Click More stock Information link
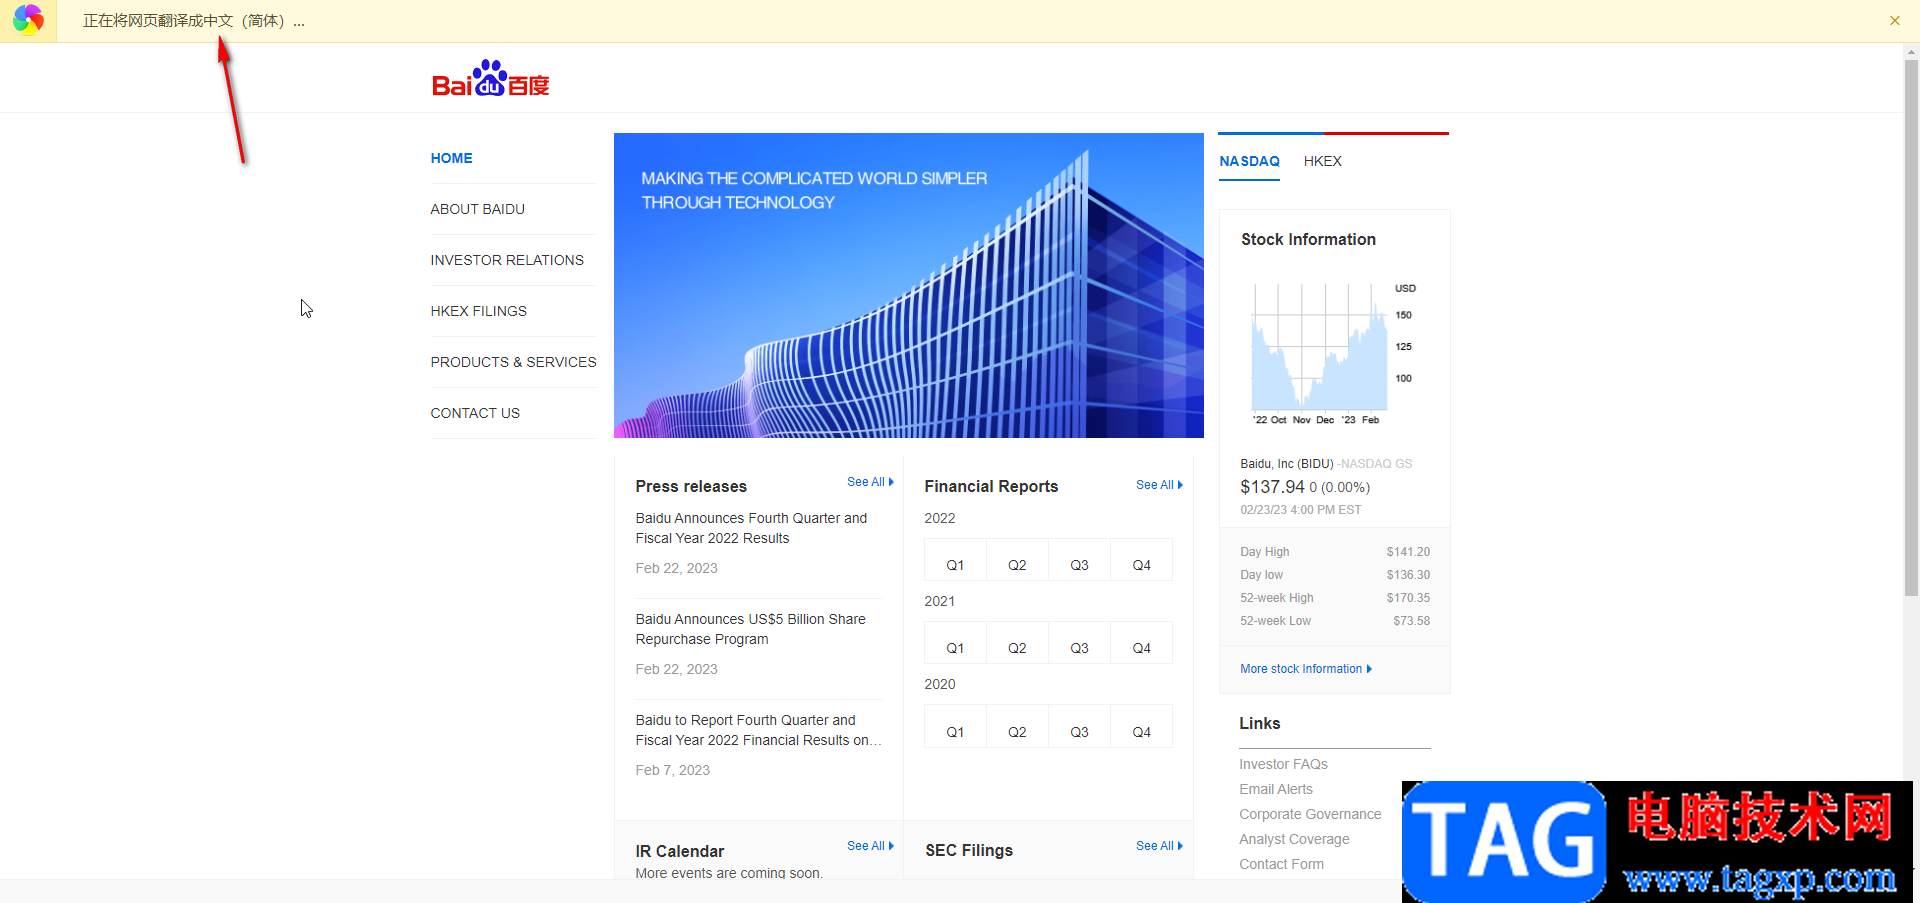 (1306, 669)
